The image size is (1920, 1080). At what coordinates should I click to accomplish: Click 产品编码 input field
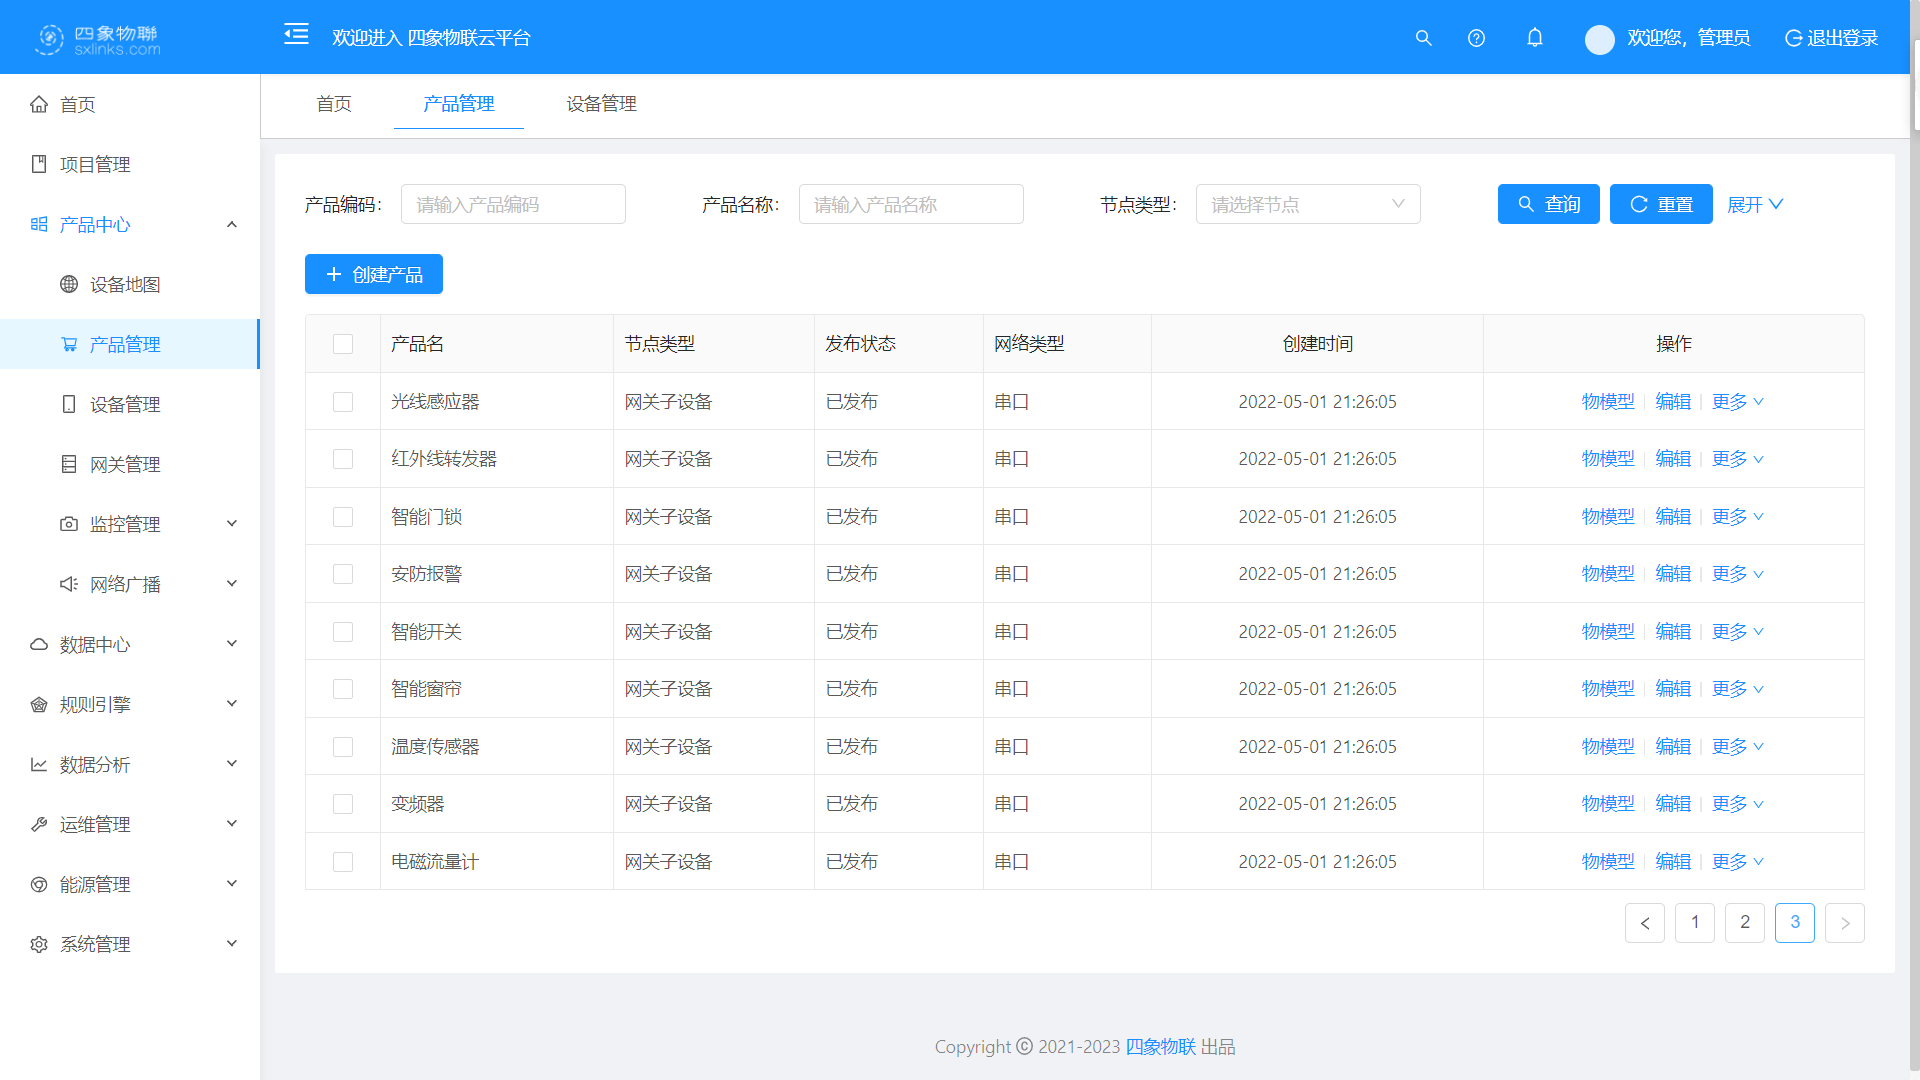pos(514,204)
